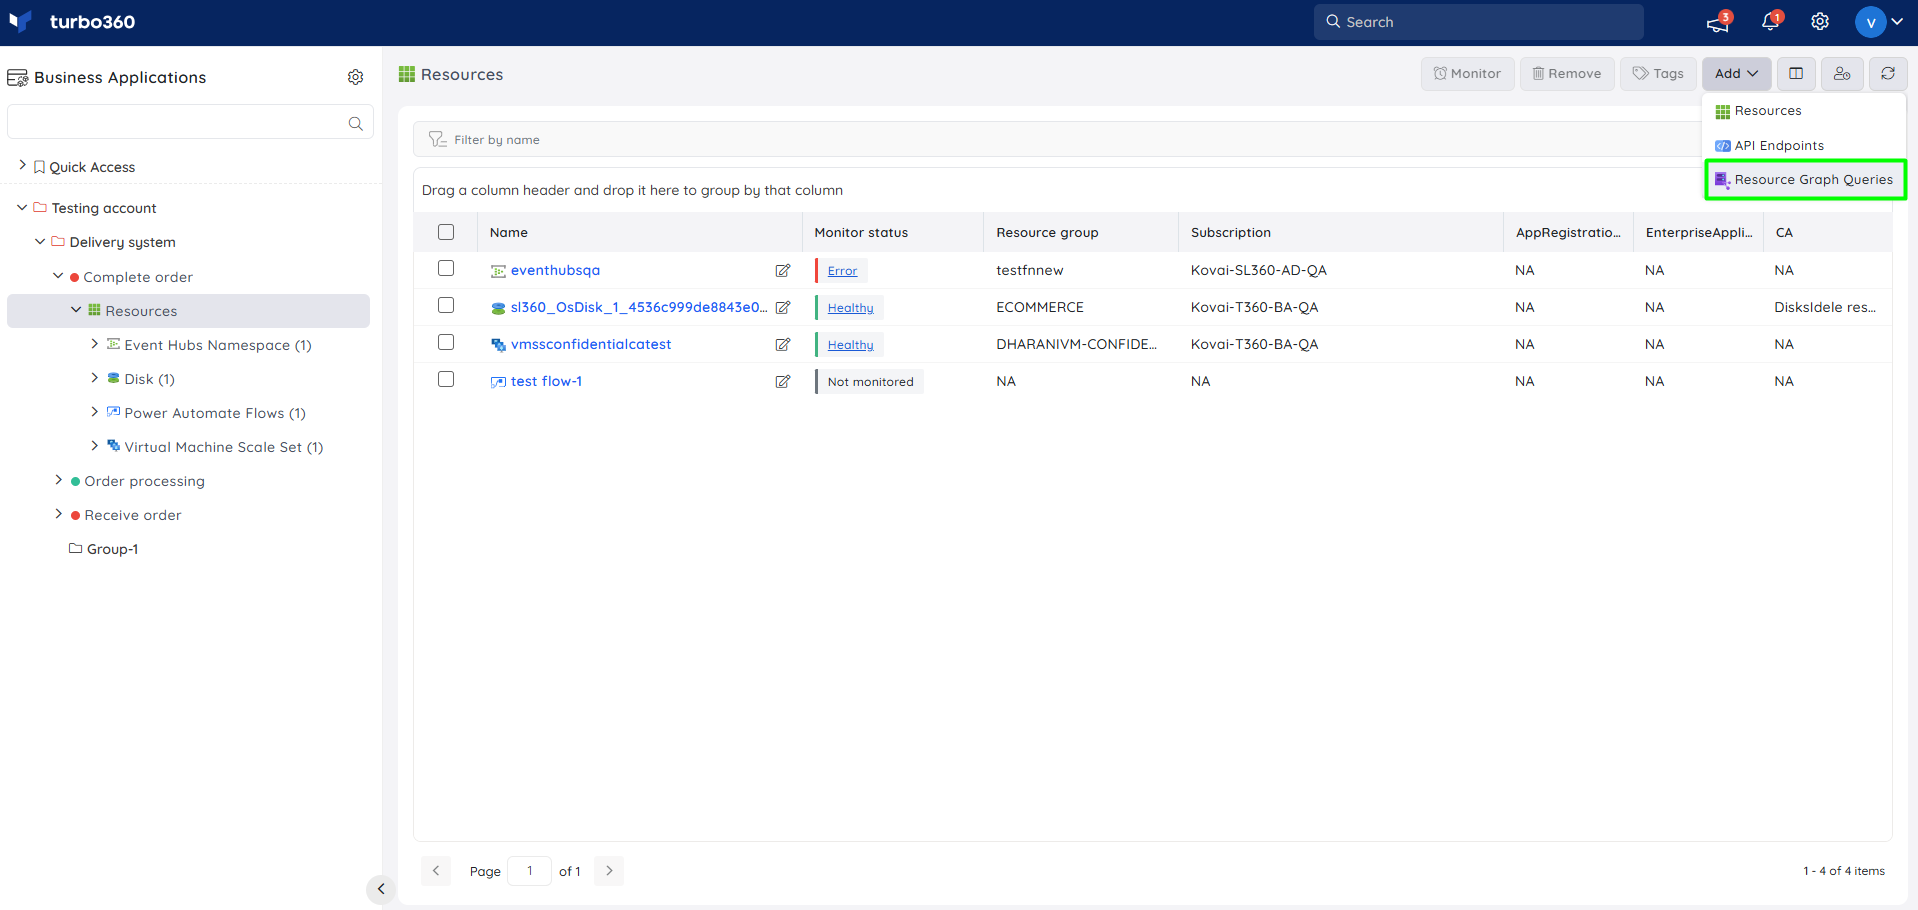Open the test flow-1 link
This screenshot has width=1918, height=910.
pyautogui.click(x=546, y=381)
